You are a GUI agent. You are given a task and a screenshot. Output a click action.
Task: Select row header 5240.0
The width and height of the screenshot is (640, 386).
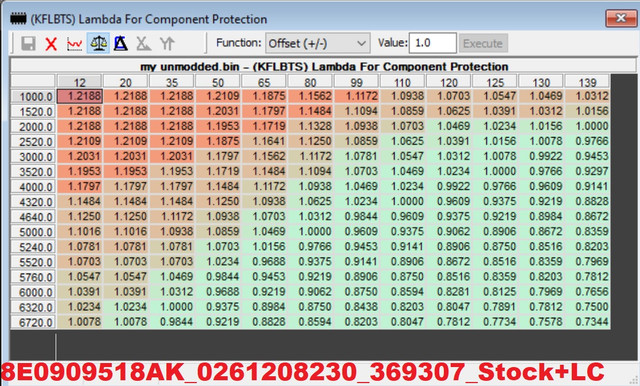33,247
